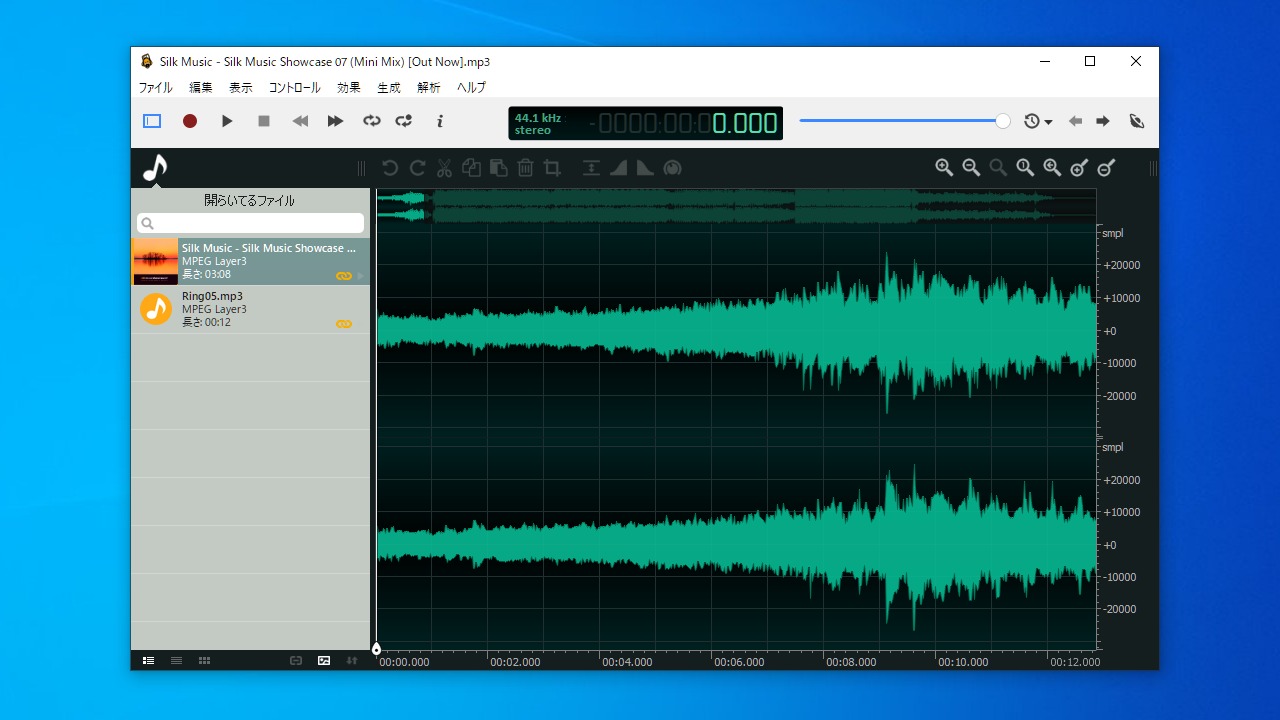This screenshot has width=1280, height=720.
Task: Click the sort order arrows icon
Action: point(352,661)
